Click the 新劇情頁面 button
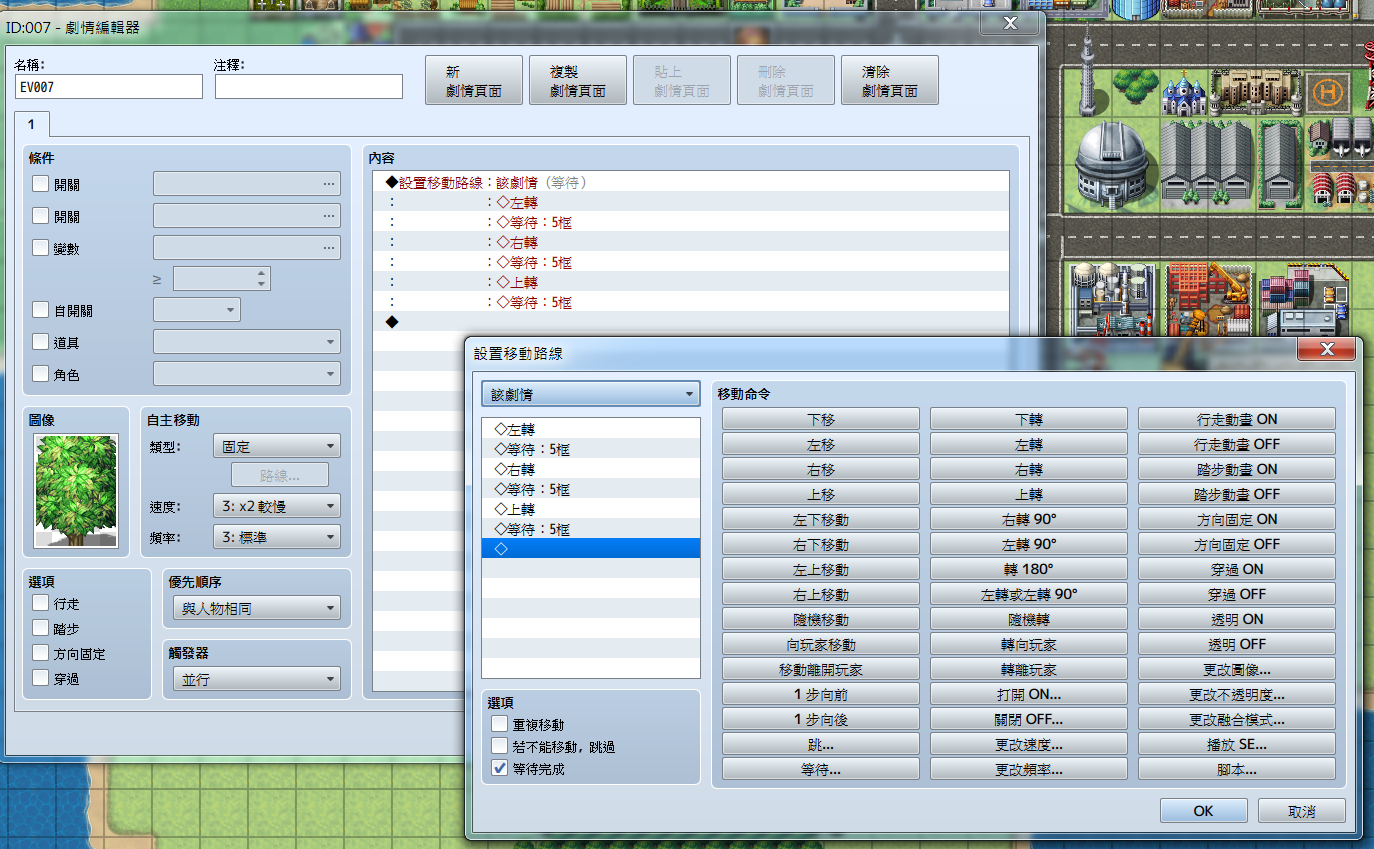Screen dimensions: 1374x849 pos(474,80)
